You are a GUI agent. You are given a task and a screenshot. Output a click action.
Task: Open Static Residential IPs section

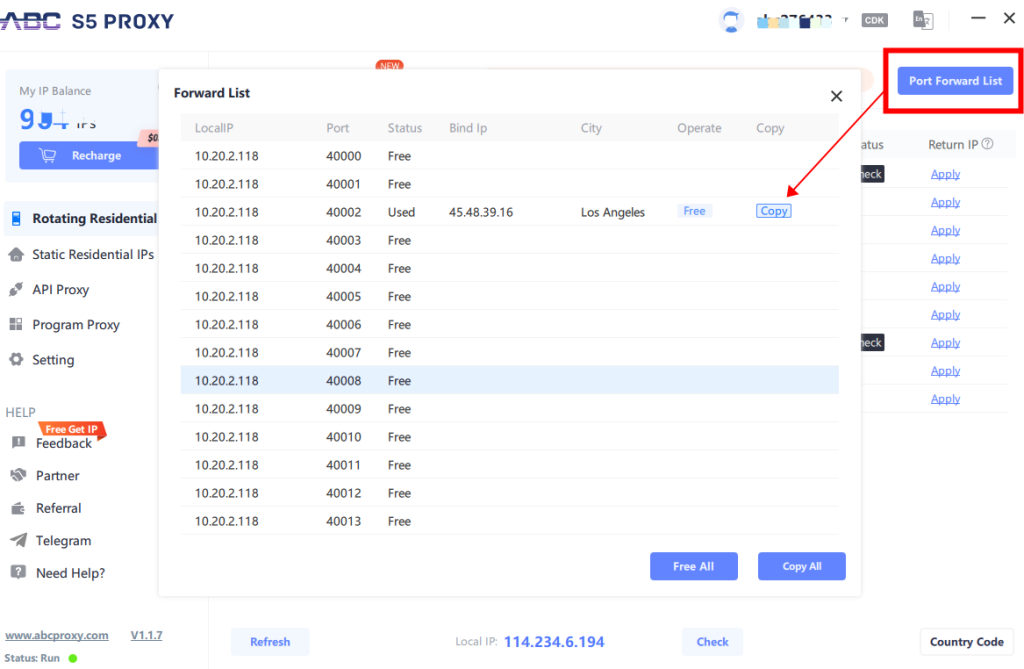click(93, 254)
